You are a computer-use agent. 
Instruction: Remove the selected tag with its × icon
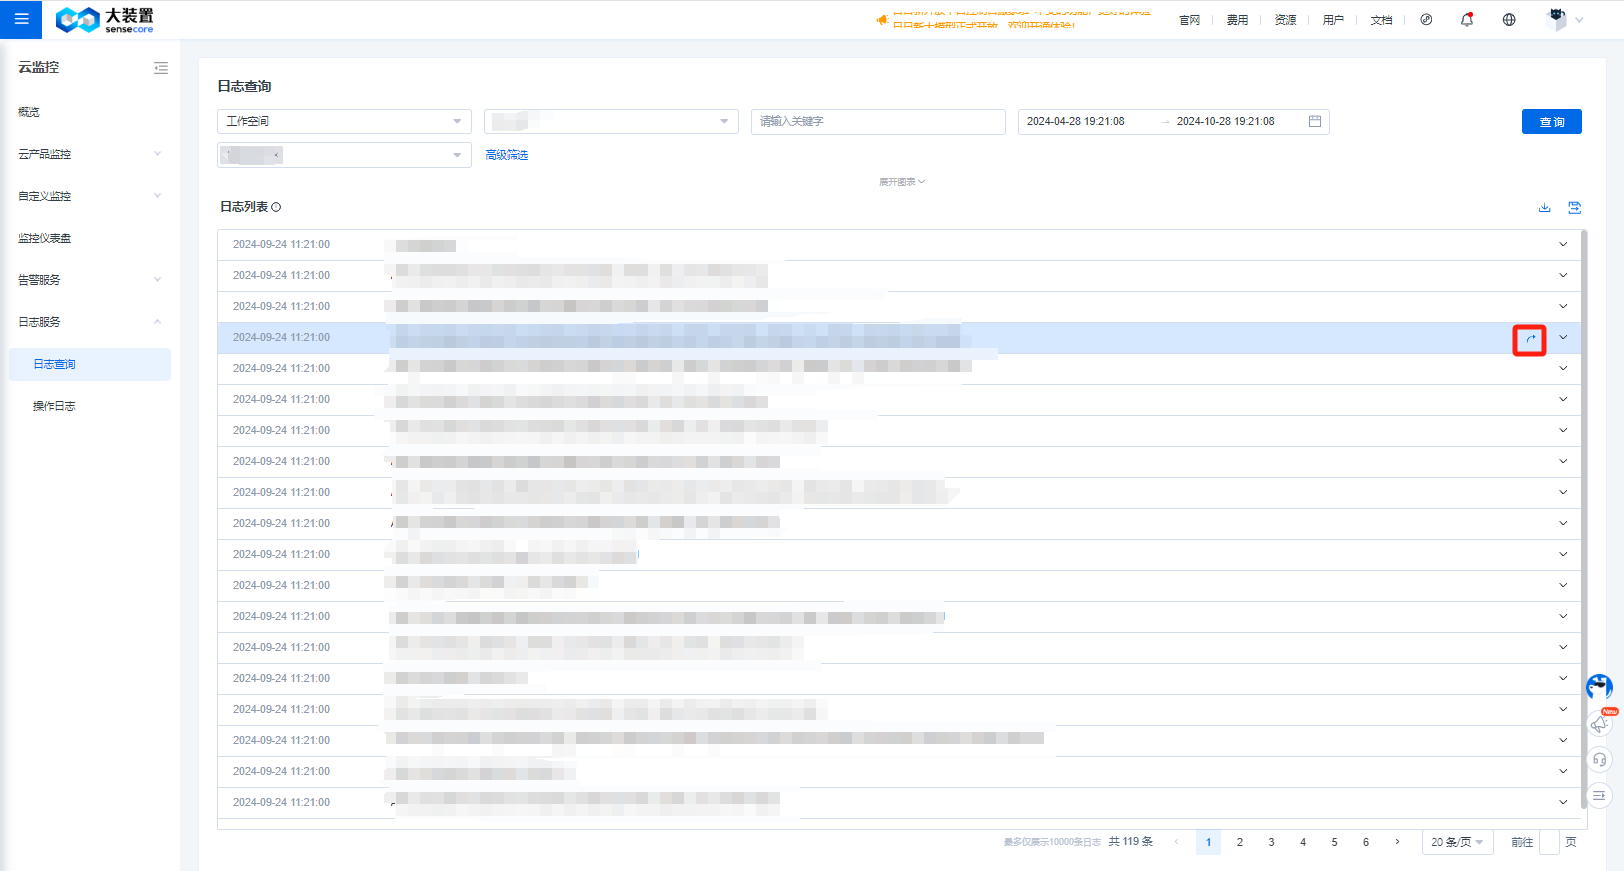[x=277, y=155]
